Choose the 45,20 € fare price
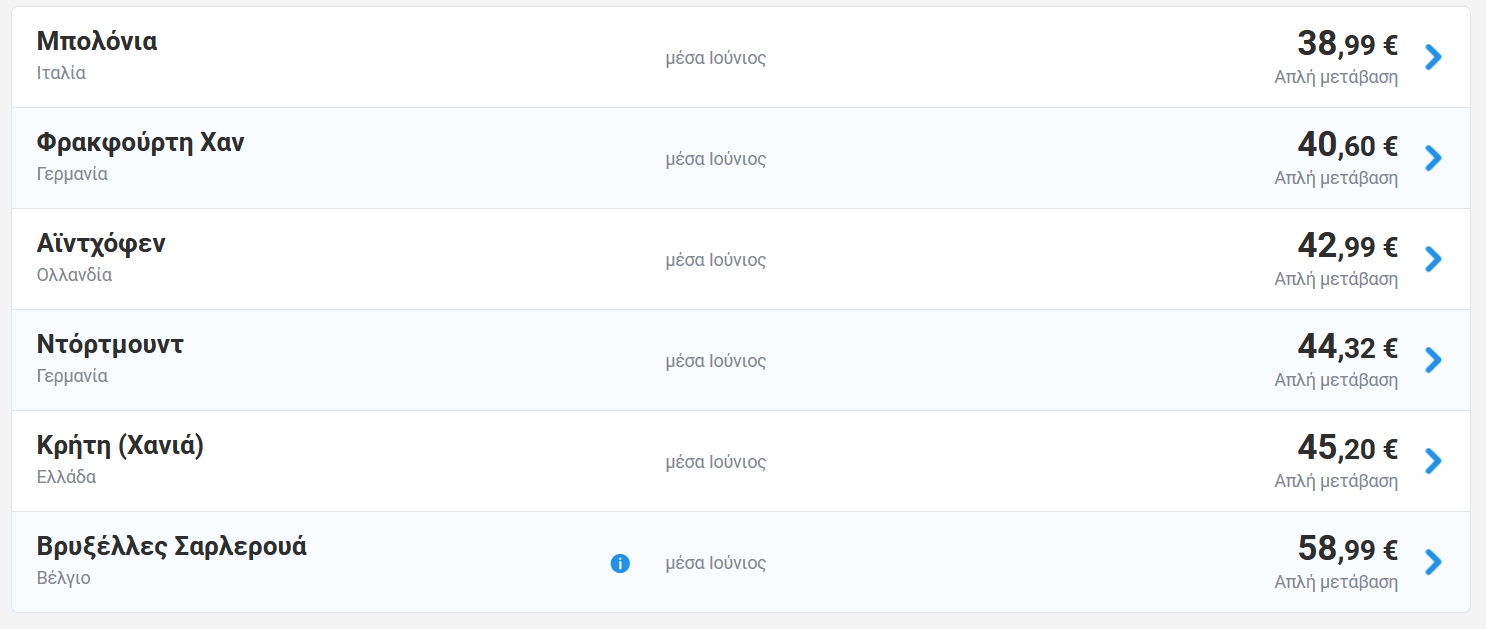Viewport: 1486px width, 629px height. [x=1347, y=448]
